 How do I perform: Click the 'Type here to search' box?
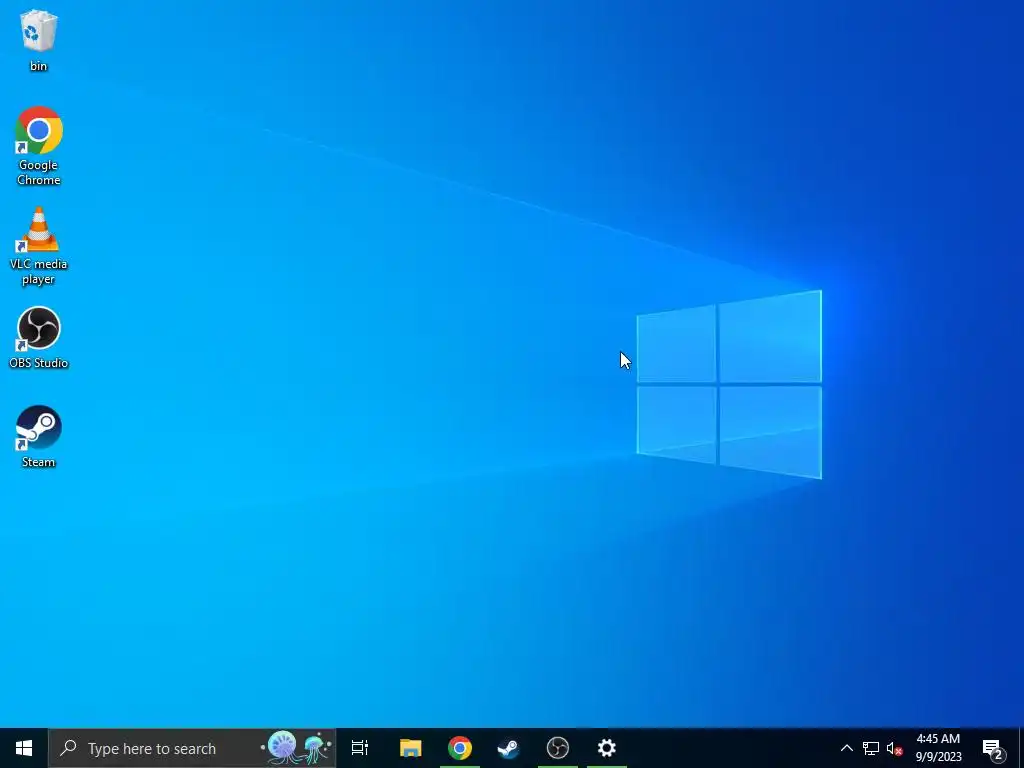pyautogui.click(x=192, y=748)
